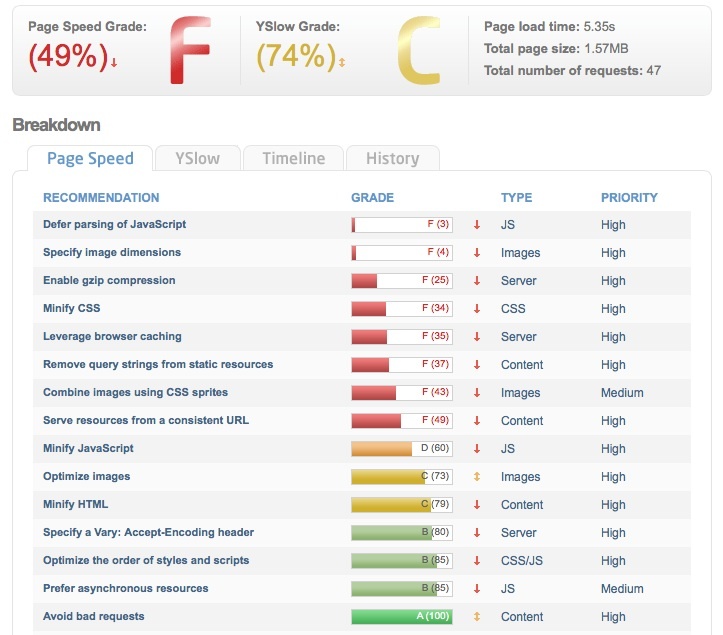Select the History tab
723x635 pixels.
coord(392,158)
